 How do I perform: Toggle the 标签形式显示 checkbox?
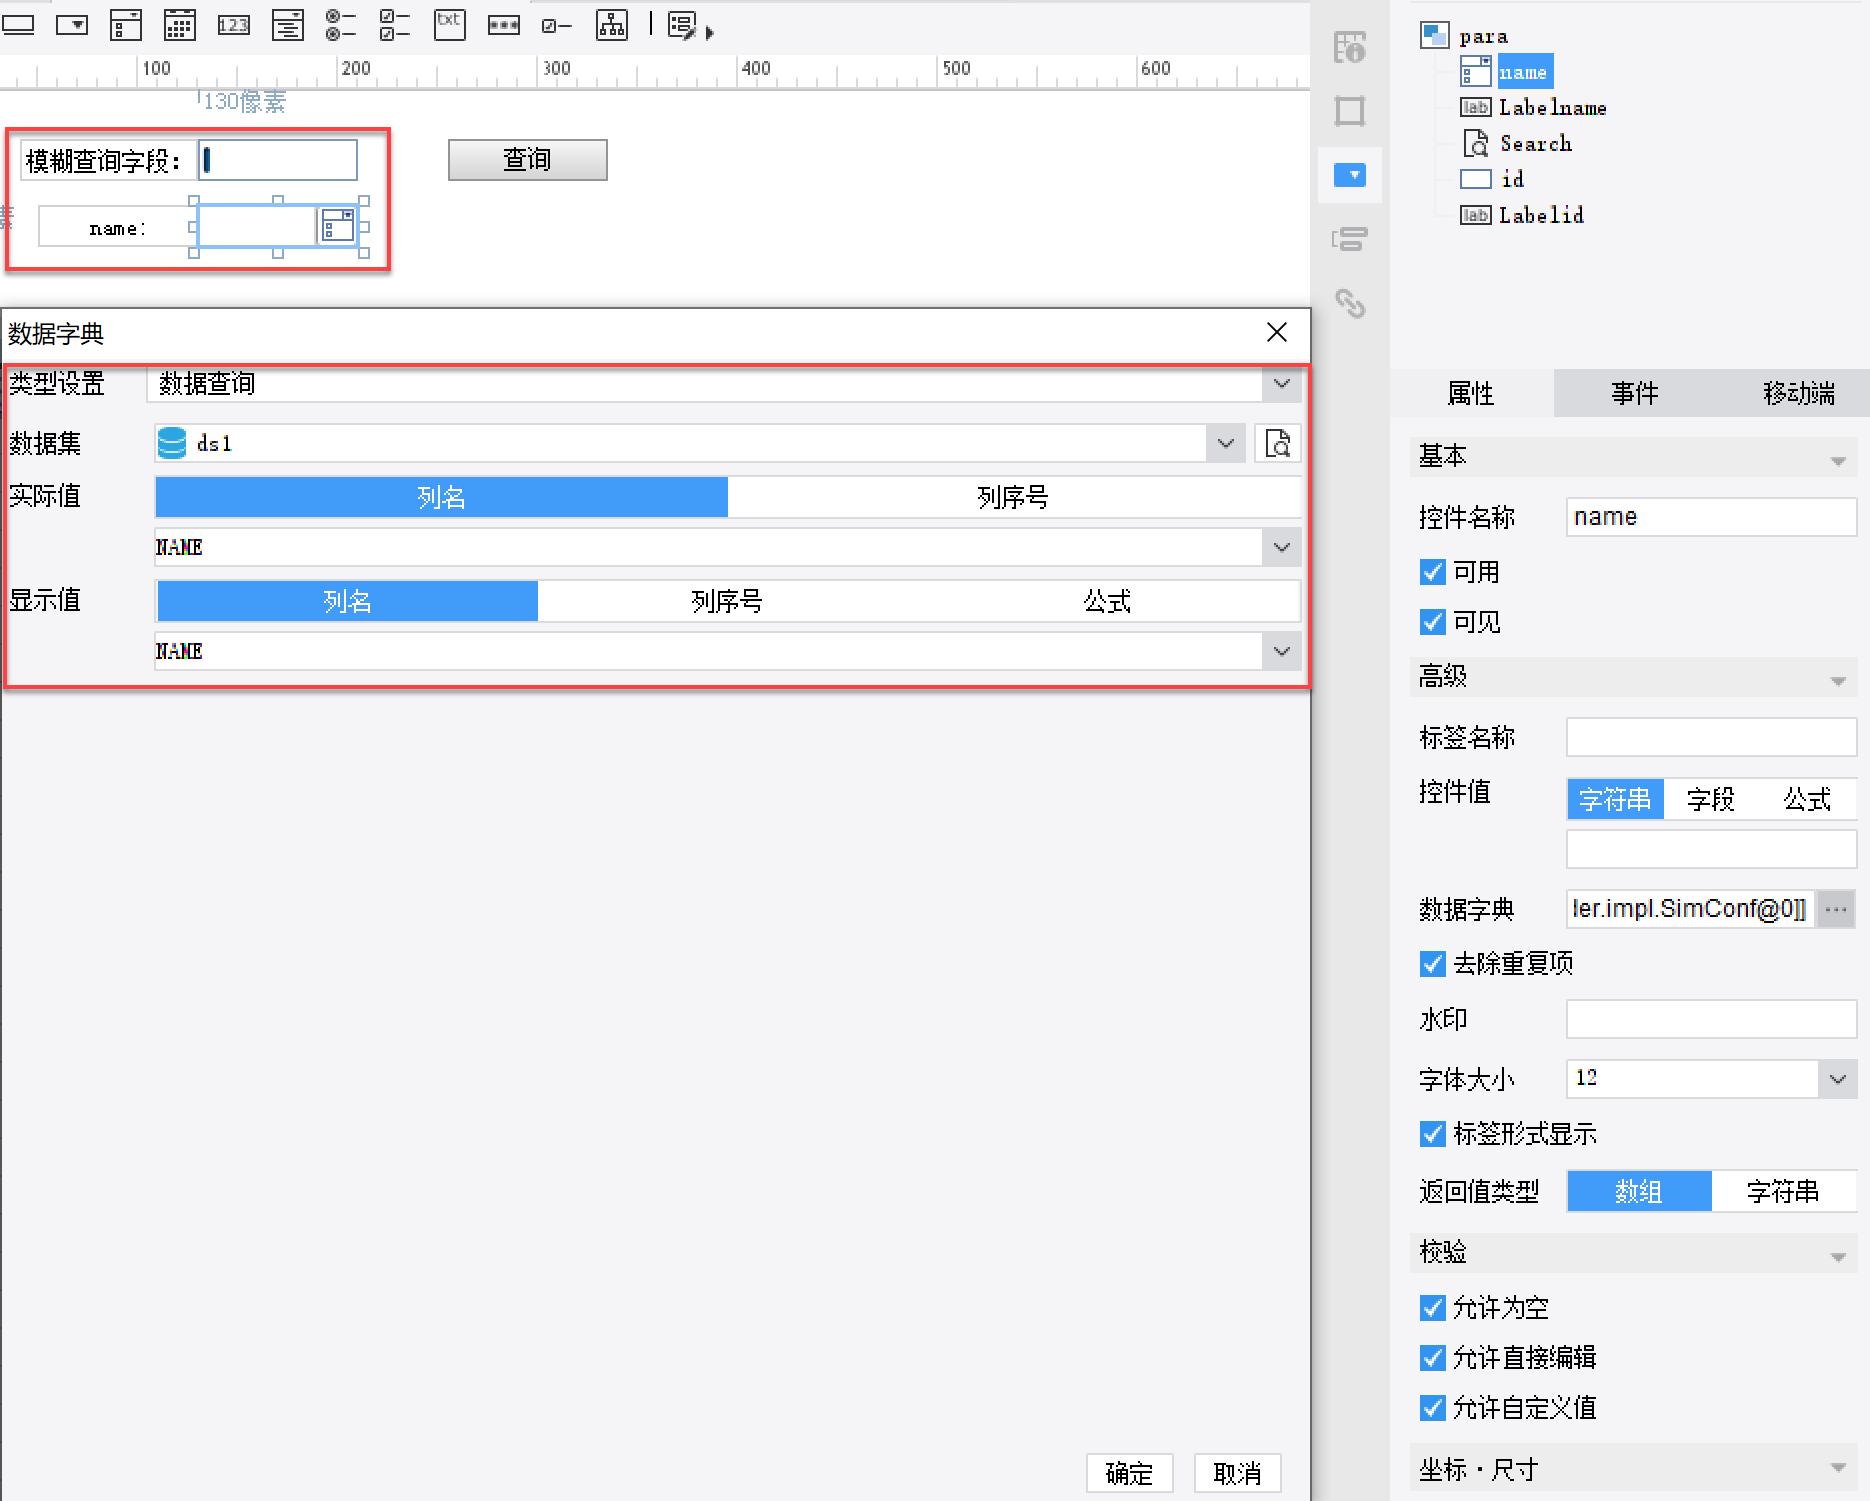tap(1433, 1134)
